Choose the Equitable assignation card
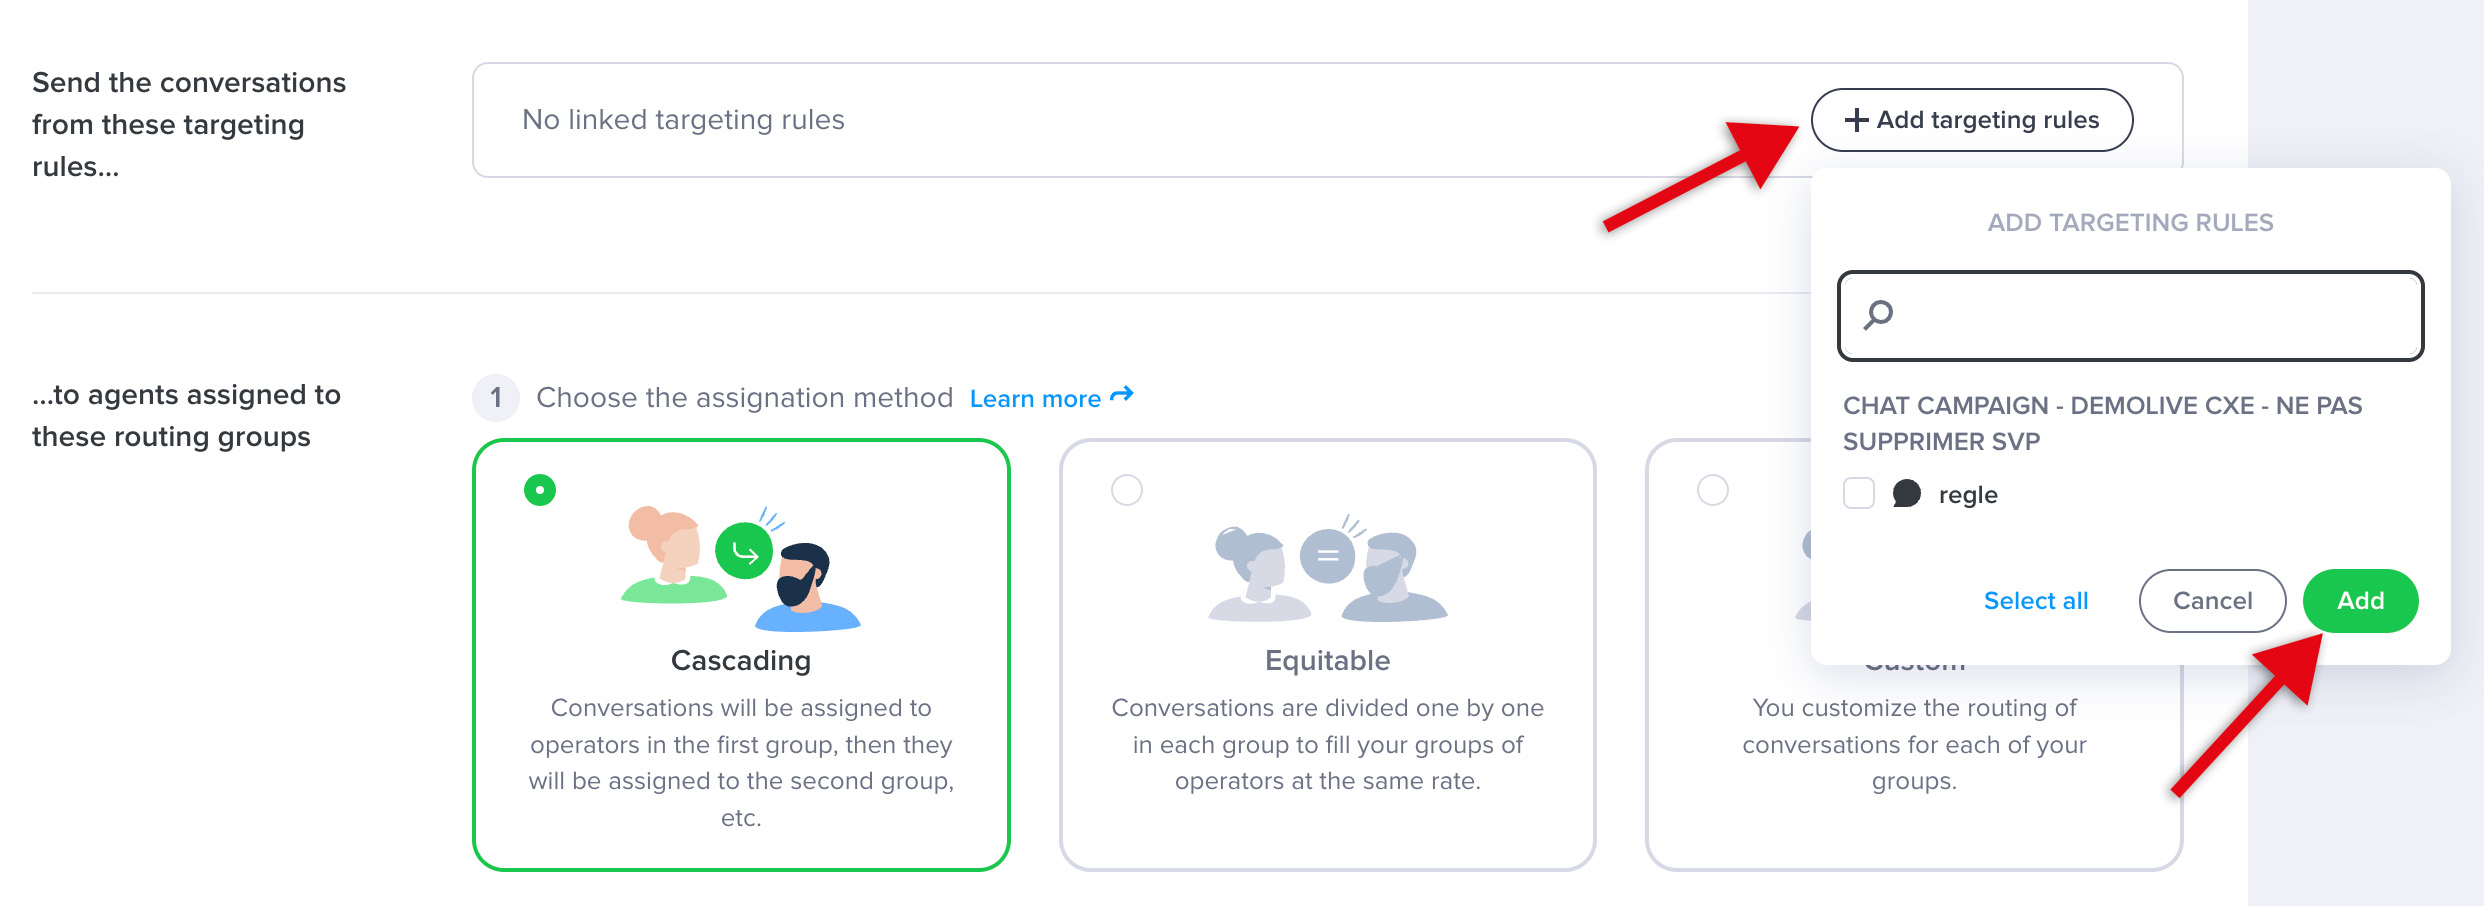Screen dimensions: 2484x906 (1328, 655)
